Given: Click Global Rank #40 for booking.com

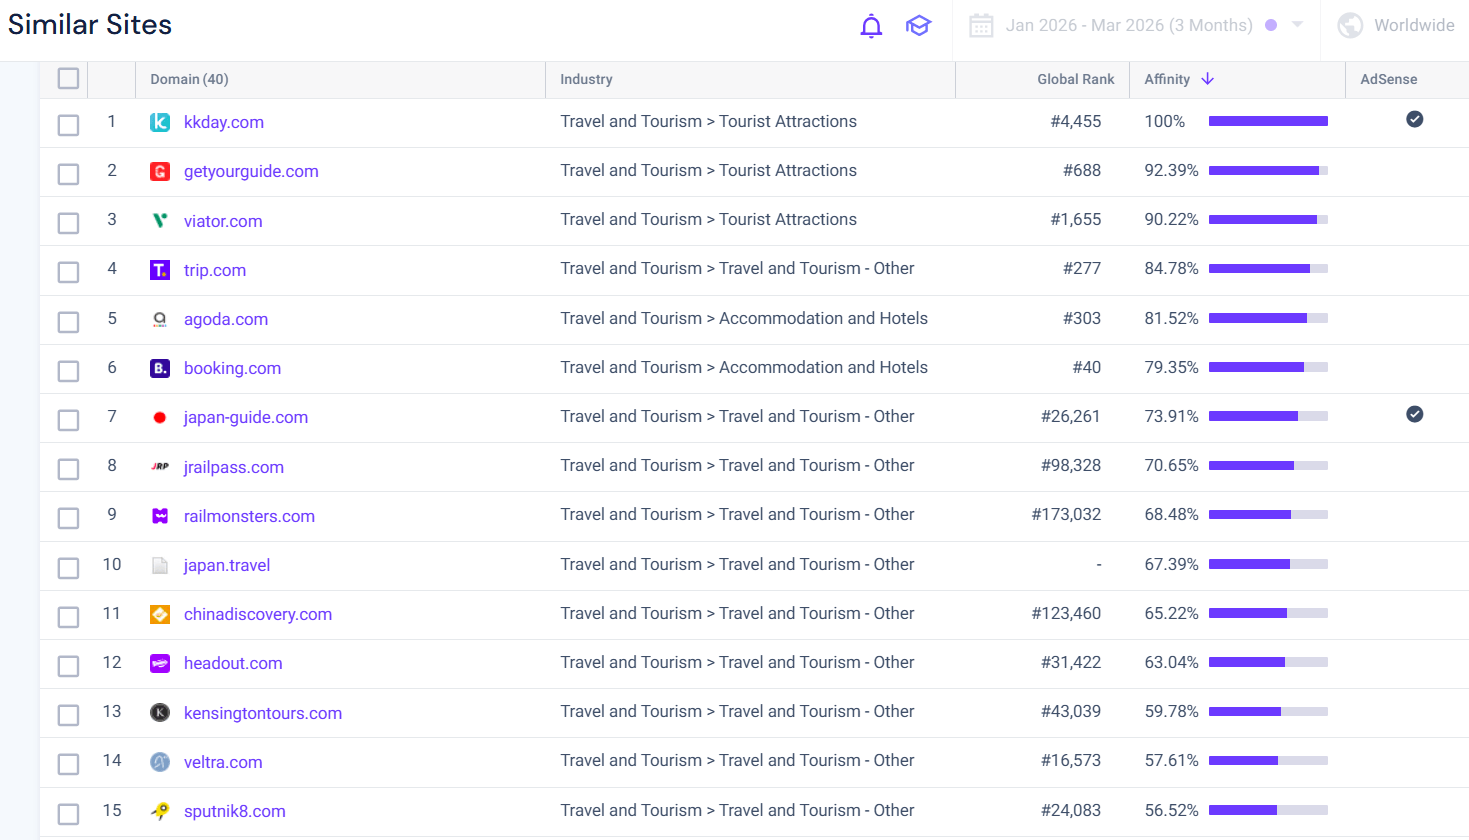Looking at the screenshot, I should [x=1086, y=367].
